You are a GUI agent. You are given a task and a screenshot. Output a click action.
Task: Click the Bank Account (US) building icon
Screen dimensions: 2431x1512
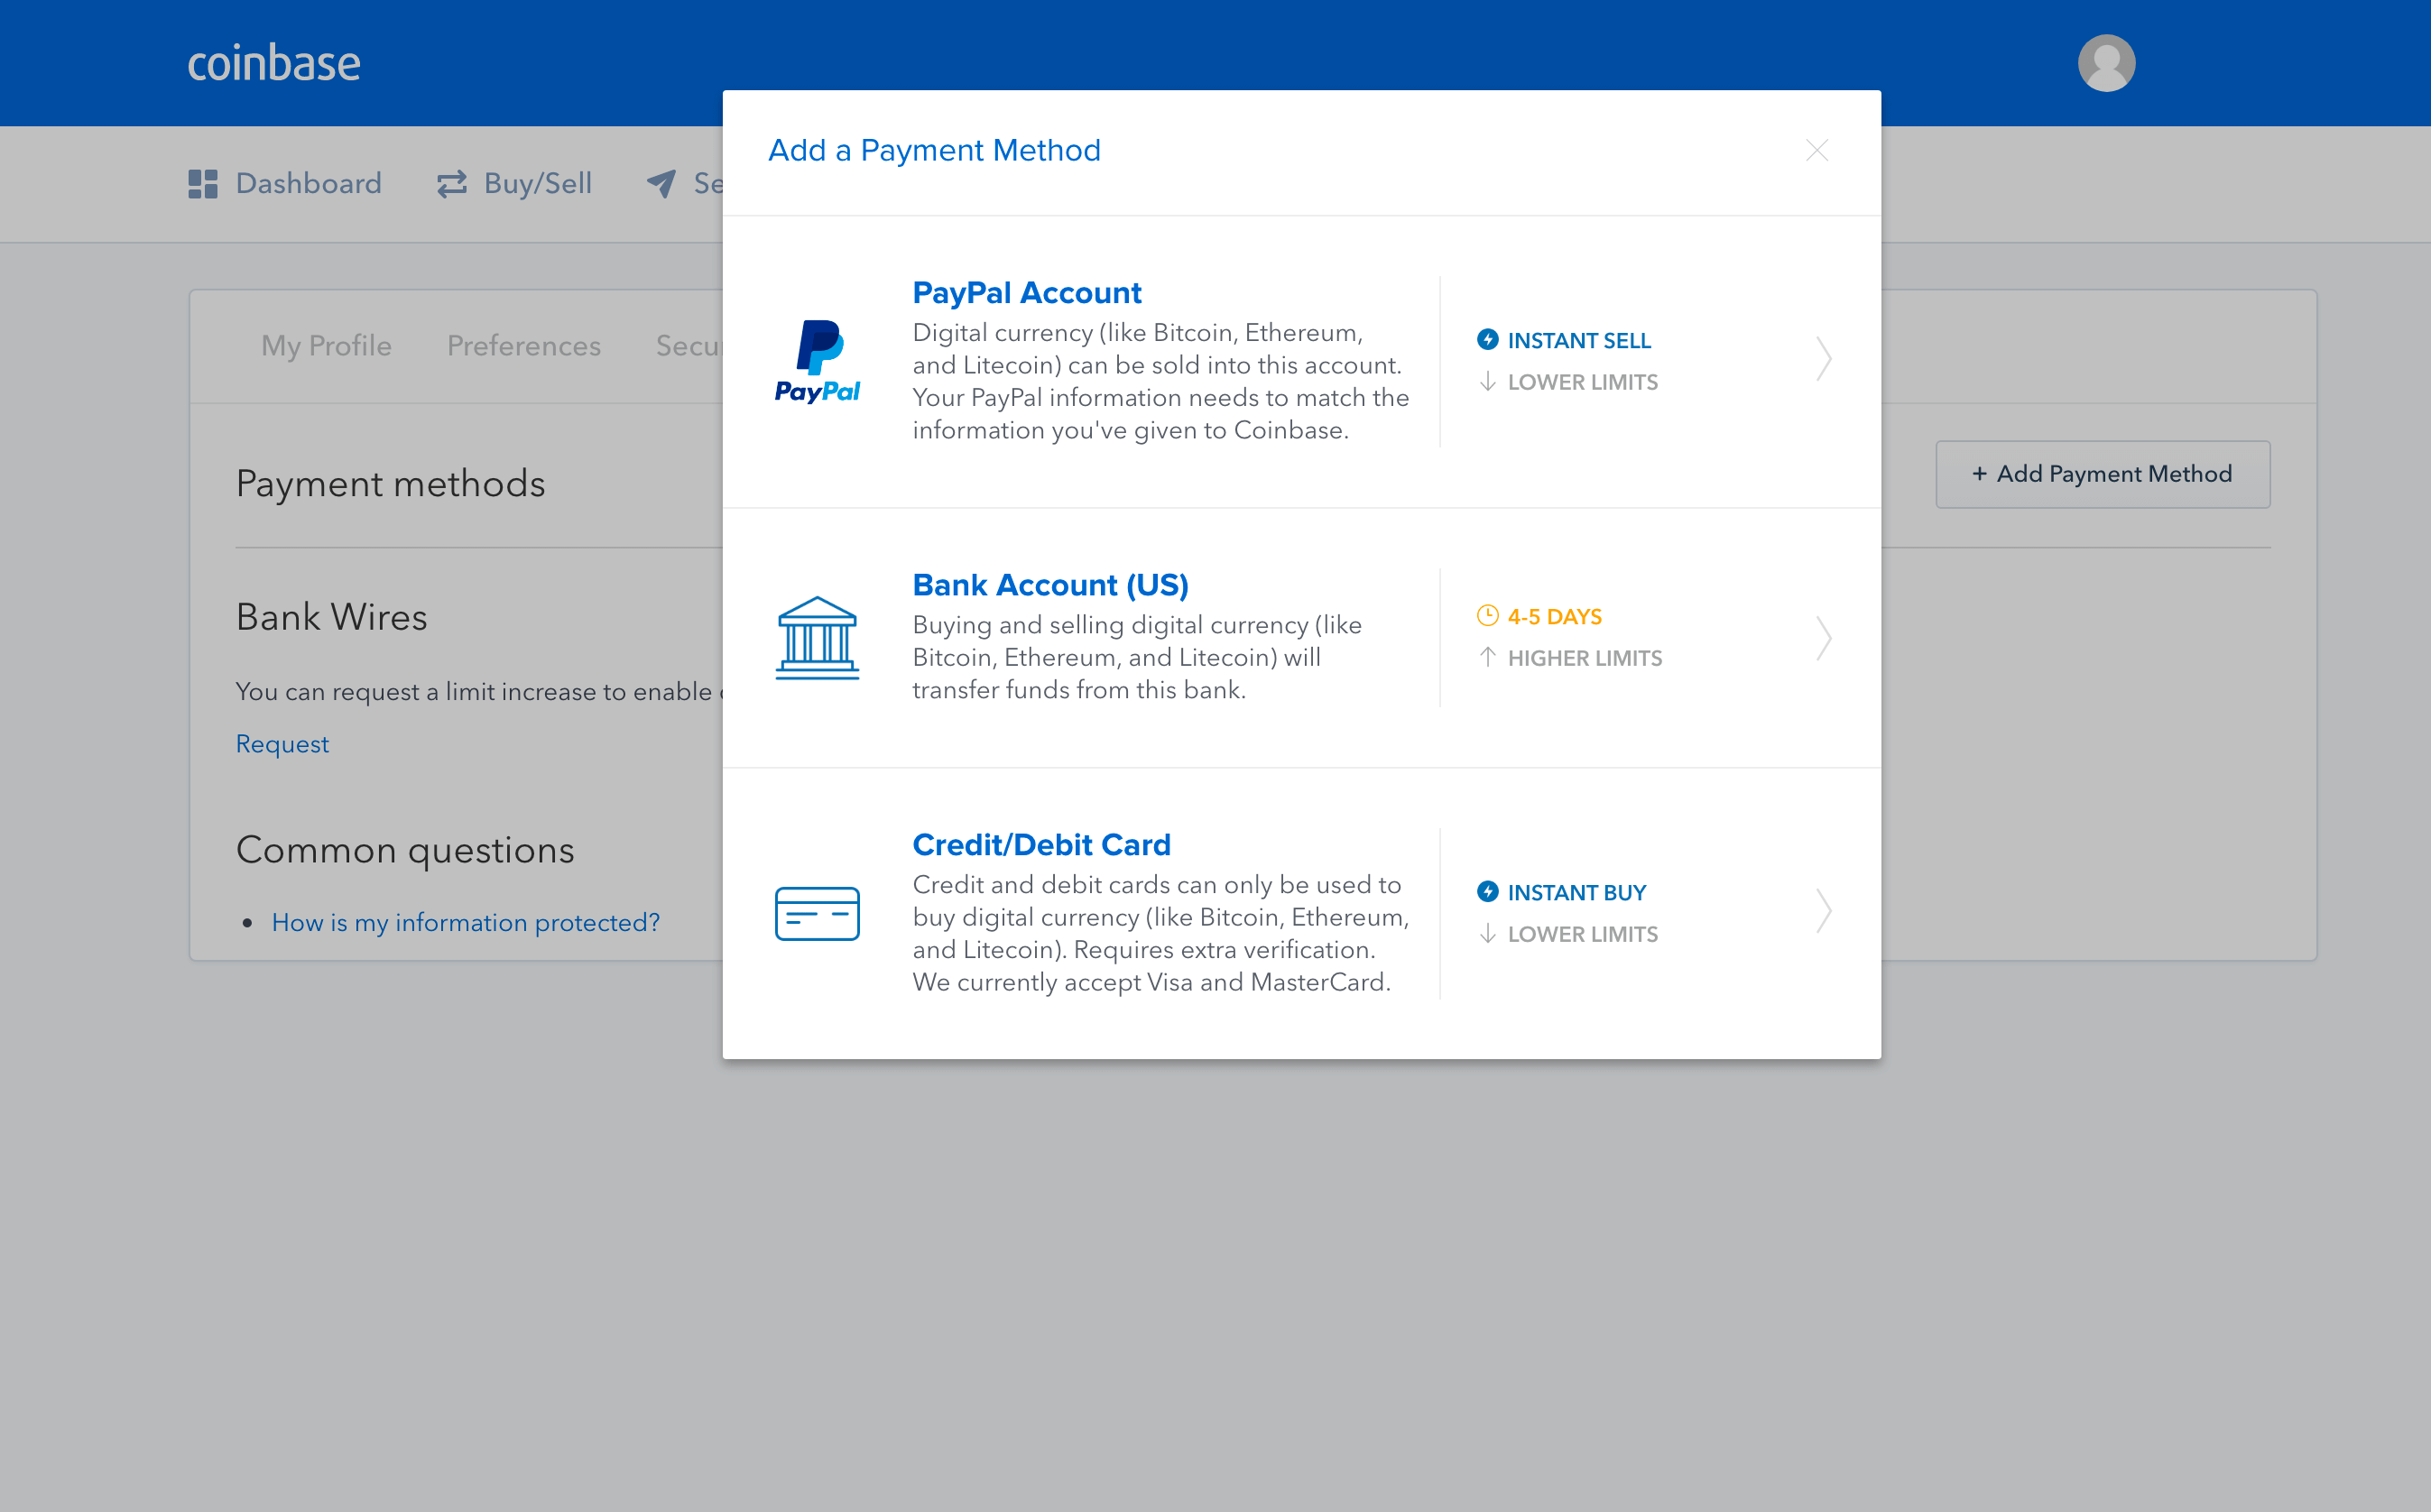tap(817, 638)
